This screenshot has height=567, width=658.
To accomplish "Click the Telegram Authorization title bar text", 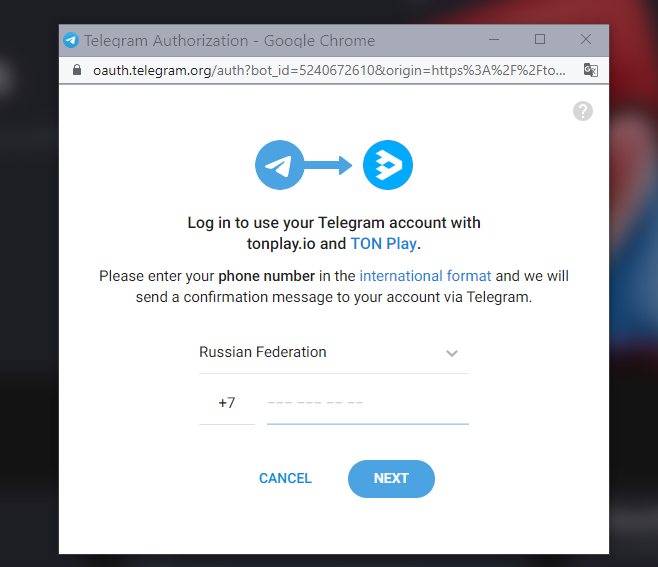I will point(230,41).
